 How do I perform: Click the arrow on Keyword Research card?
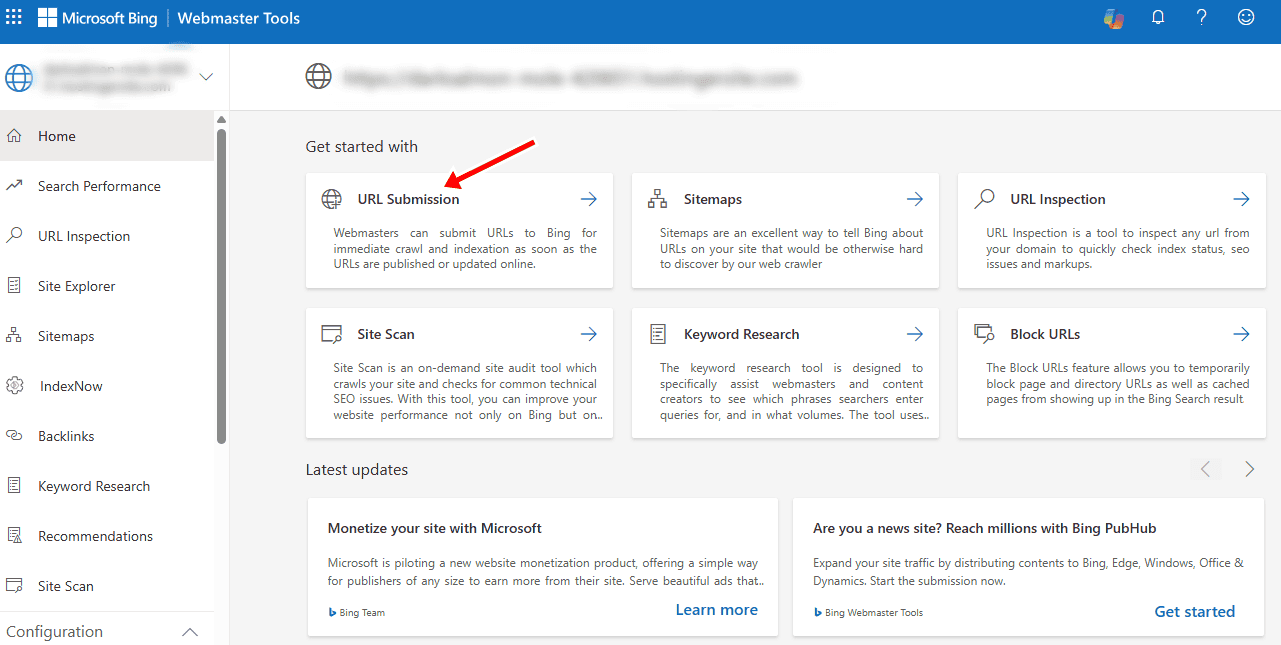click(915, 334)
